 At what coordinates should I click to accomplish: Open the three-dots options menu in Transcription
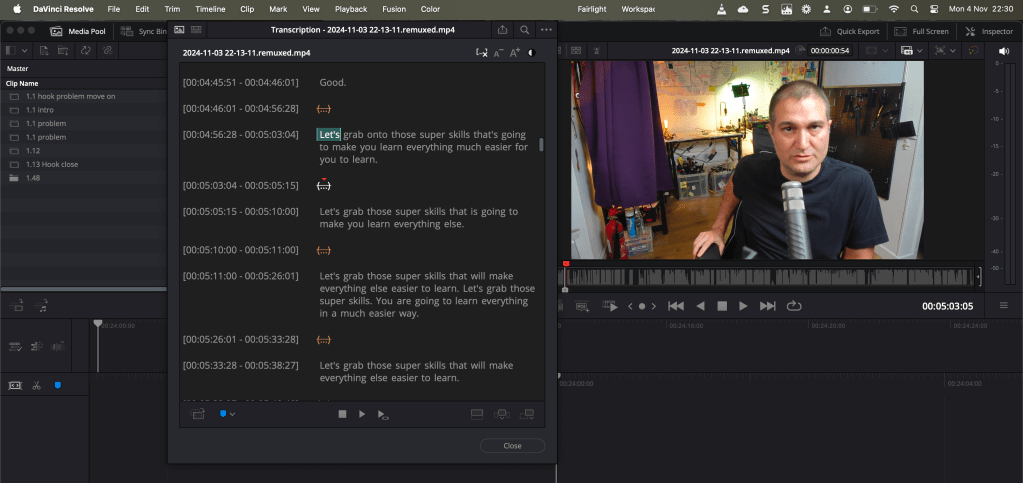click(x=546, y=30)
